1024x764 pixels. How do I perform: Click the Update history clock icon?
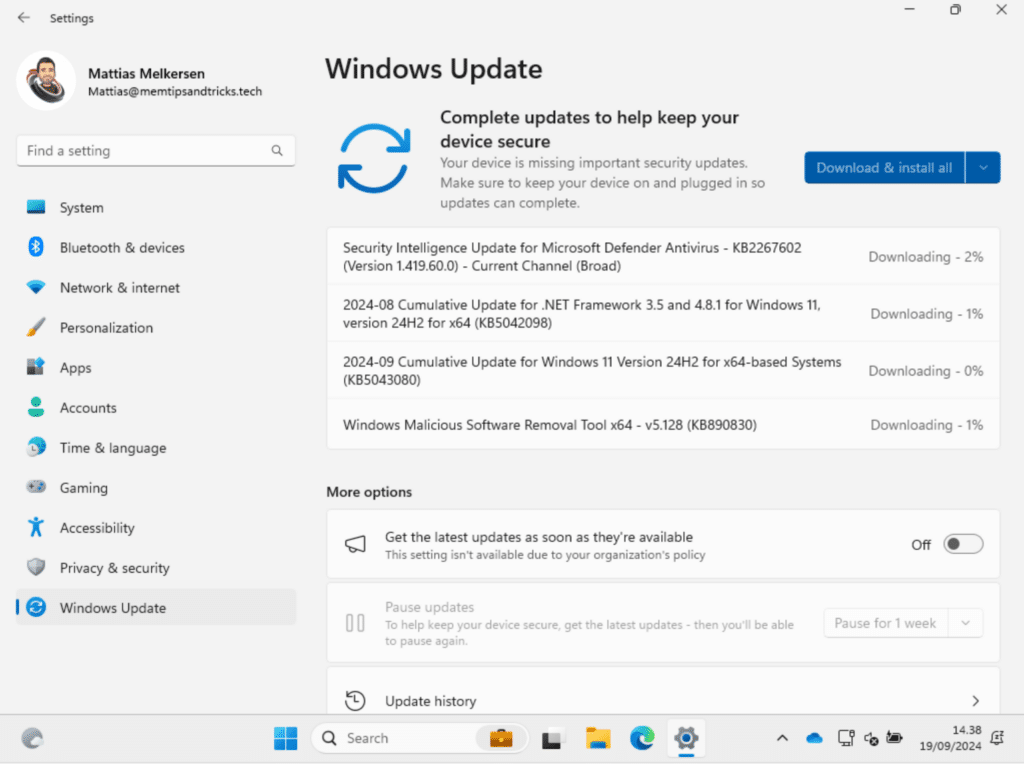[355, 701]
